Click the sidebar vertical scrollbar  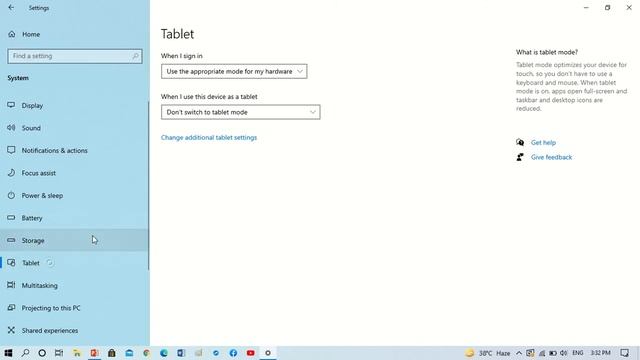pos(148,185)
